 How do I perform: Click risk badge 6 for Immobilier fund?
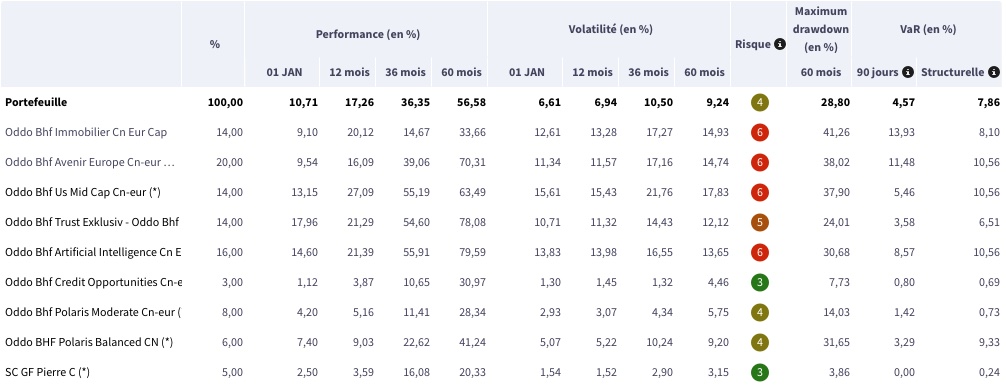tap(760, 132)
